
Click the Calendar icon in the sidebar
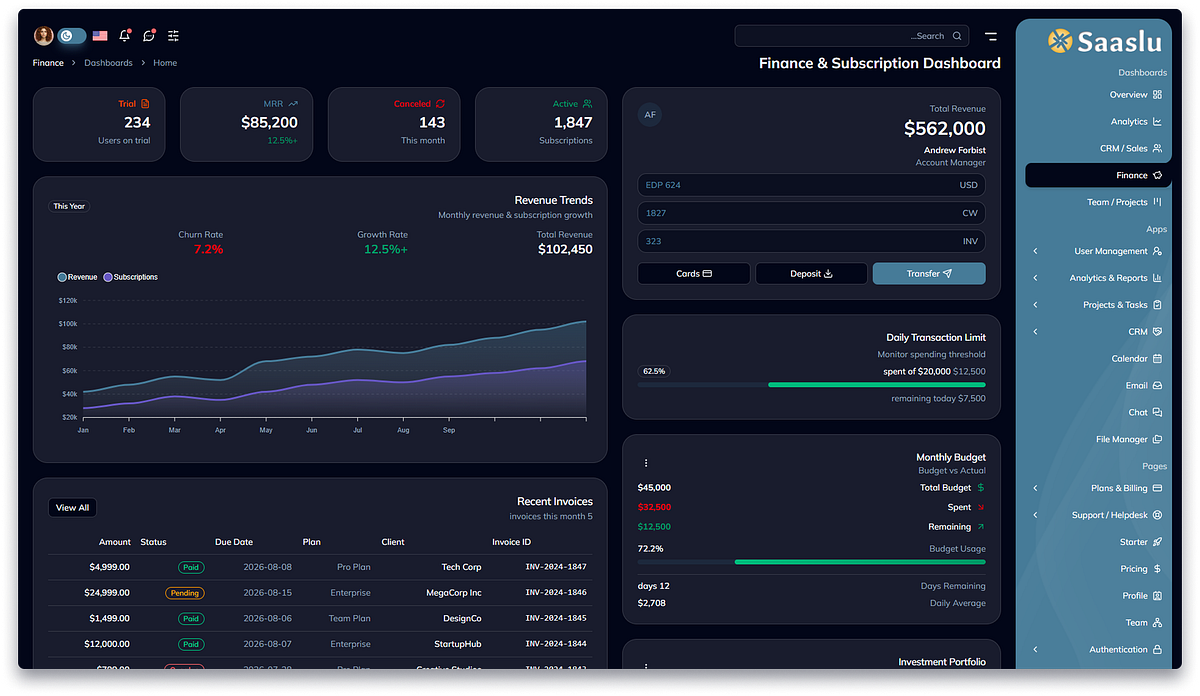point(1157,358)
